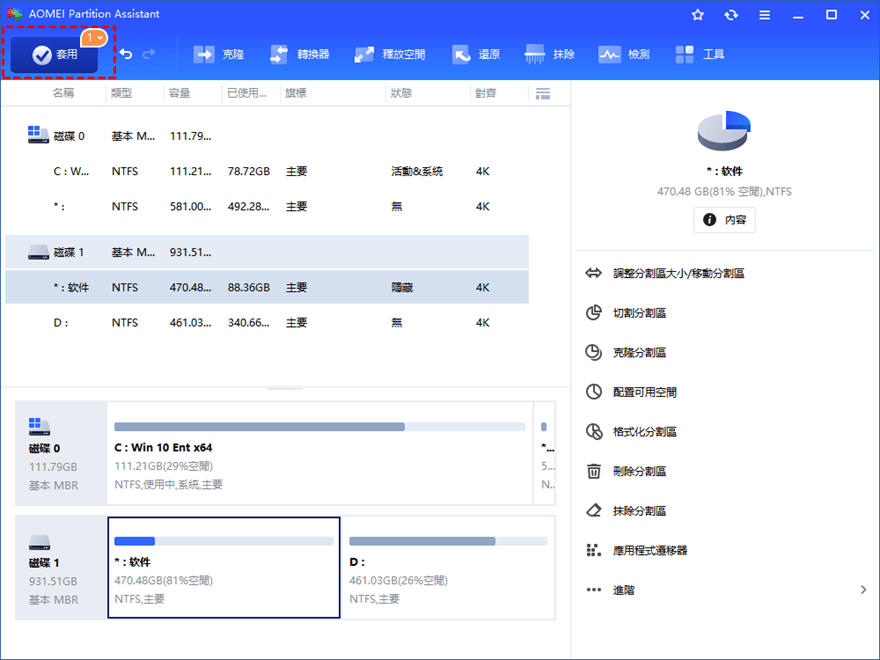
Task: Select the D: partition row in list
Action: click(x=267, y=323)
